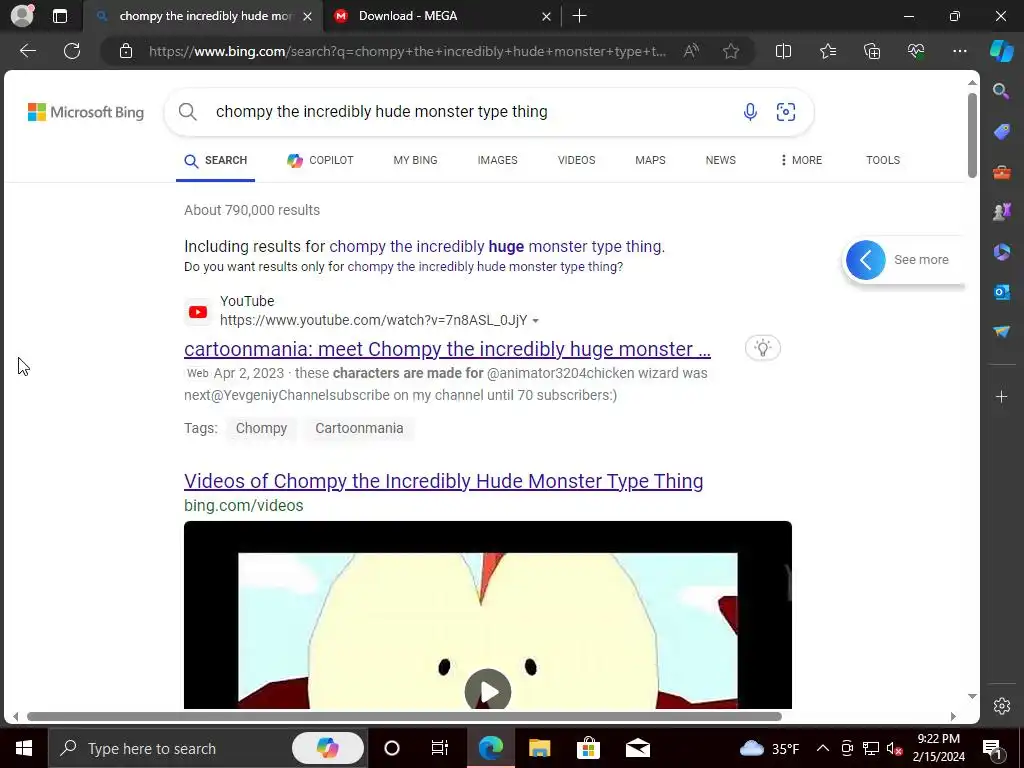
Task: Switch to the NEWS tab
Action: [x=720, y=160]
